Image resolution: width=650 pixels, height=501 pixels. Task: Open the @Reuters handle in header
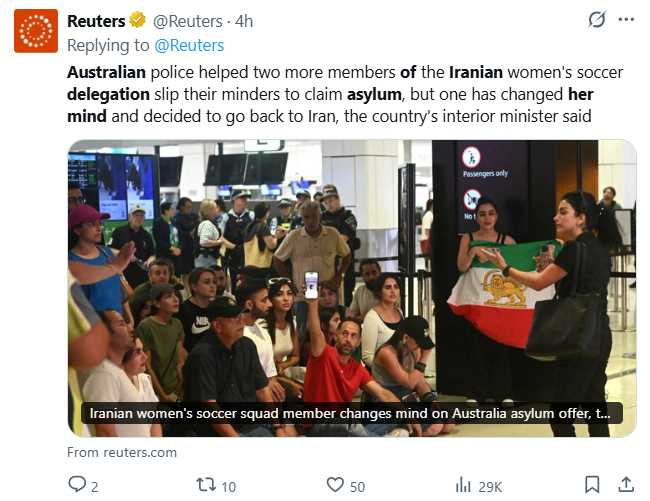coord(188,21)
